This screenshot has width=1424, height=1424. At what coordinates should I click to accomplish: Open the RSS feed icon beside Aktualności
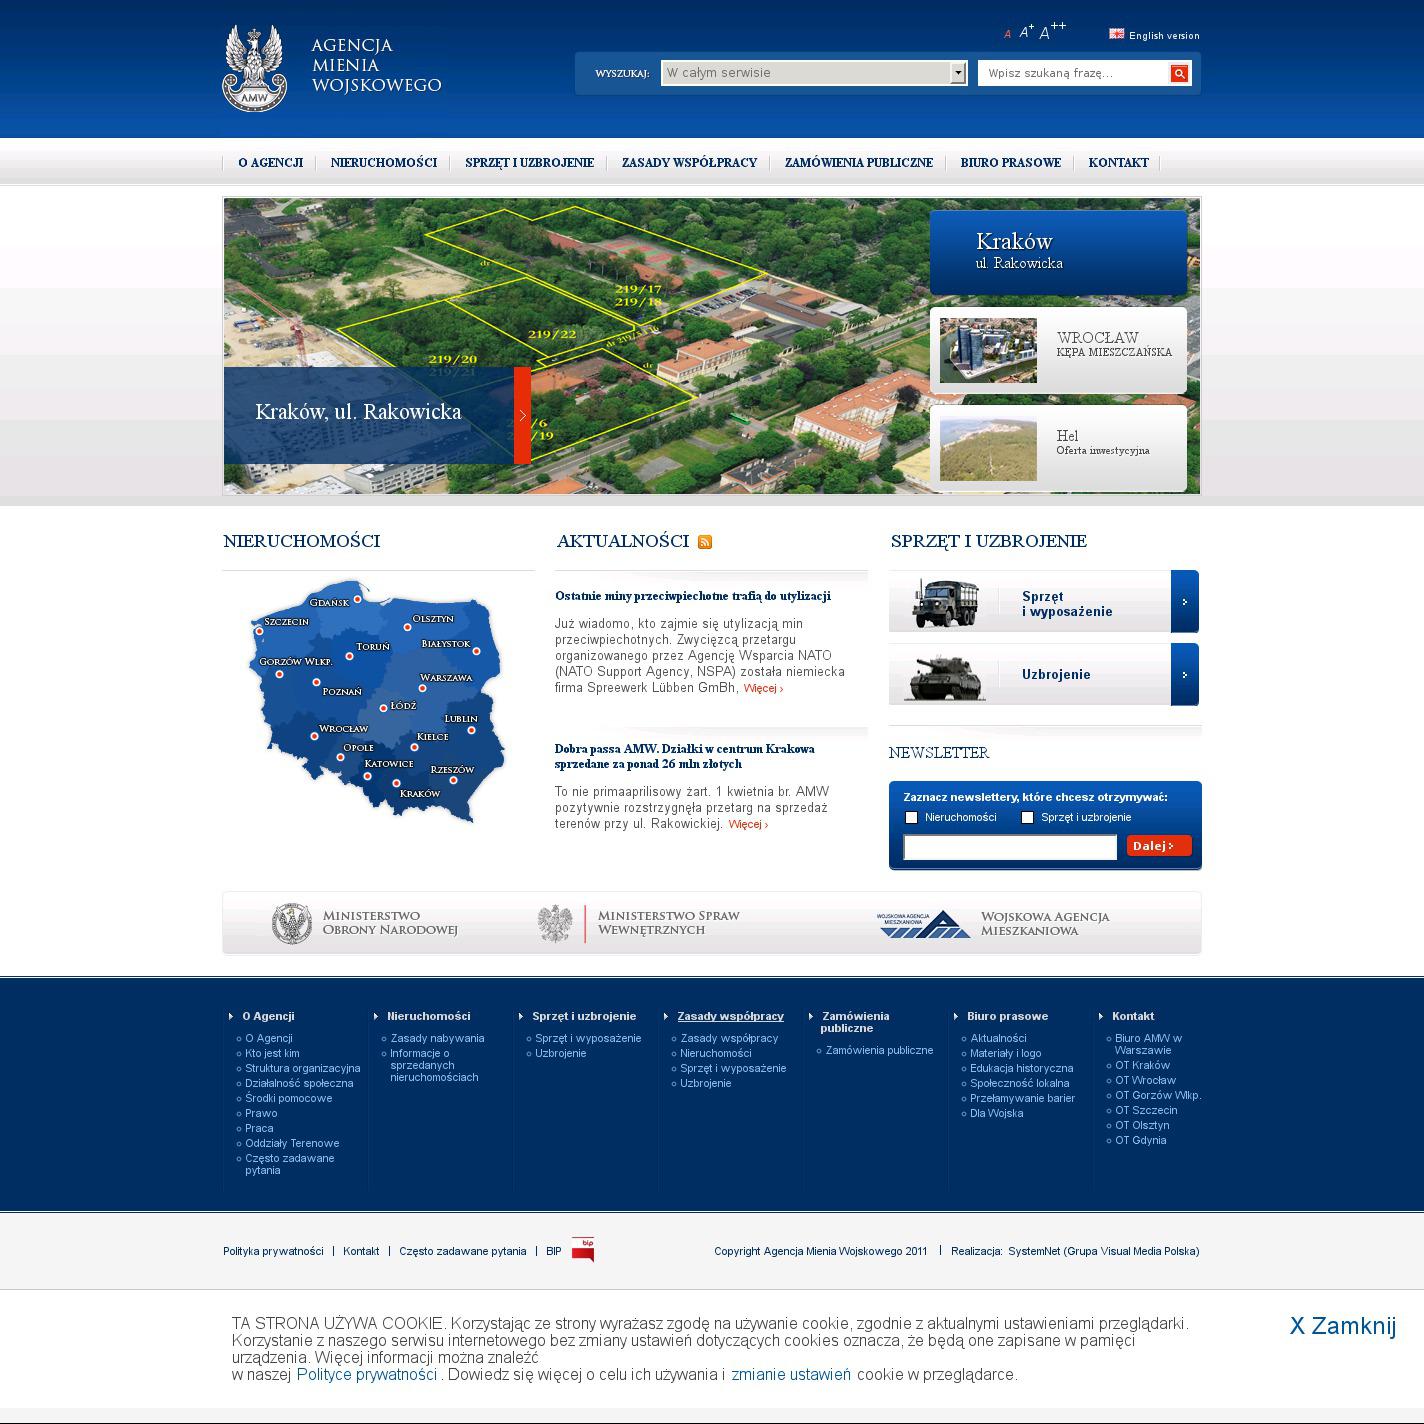click(705, 542)
